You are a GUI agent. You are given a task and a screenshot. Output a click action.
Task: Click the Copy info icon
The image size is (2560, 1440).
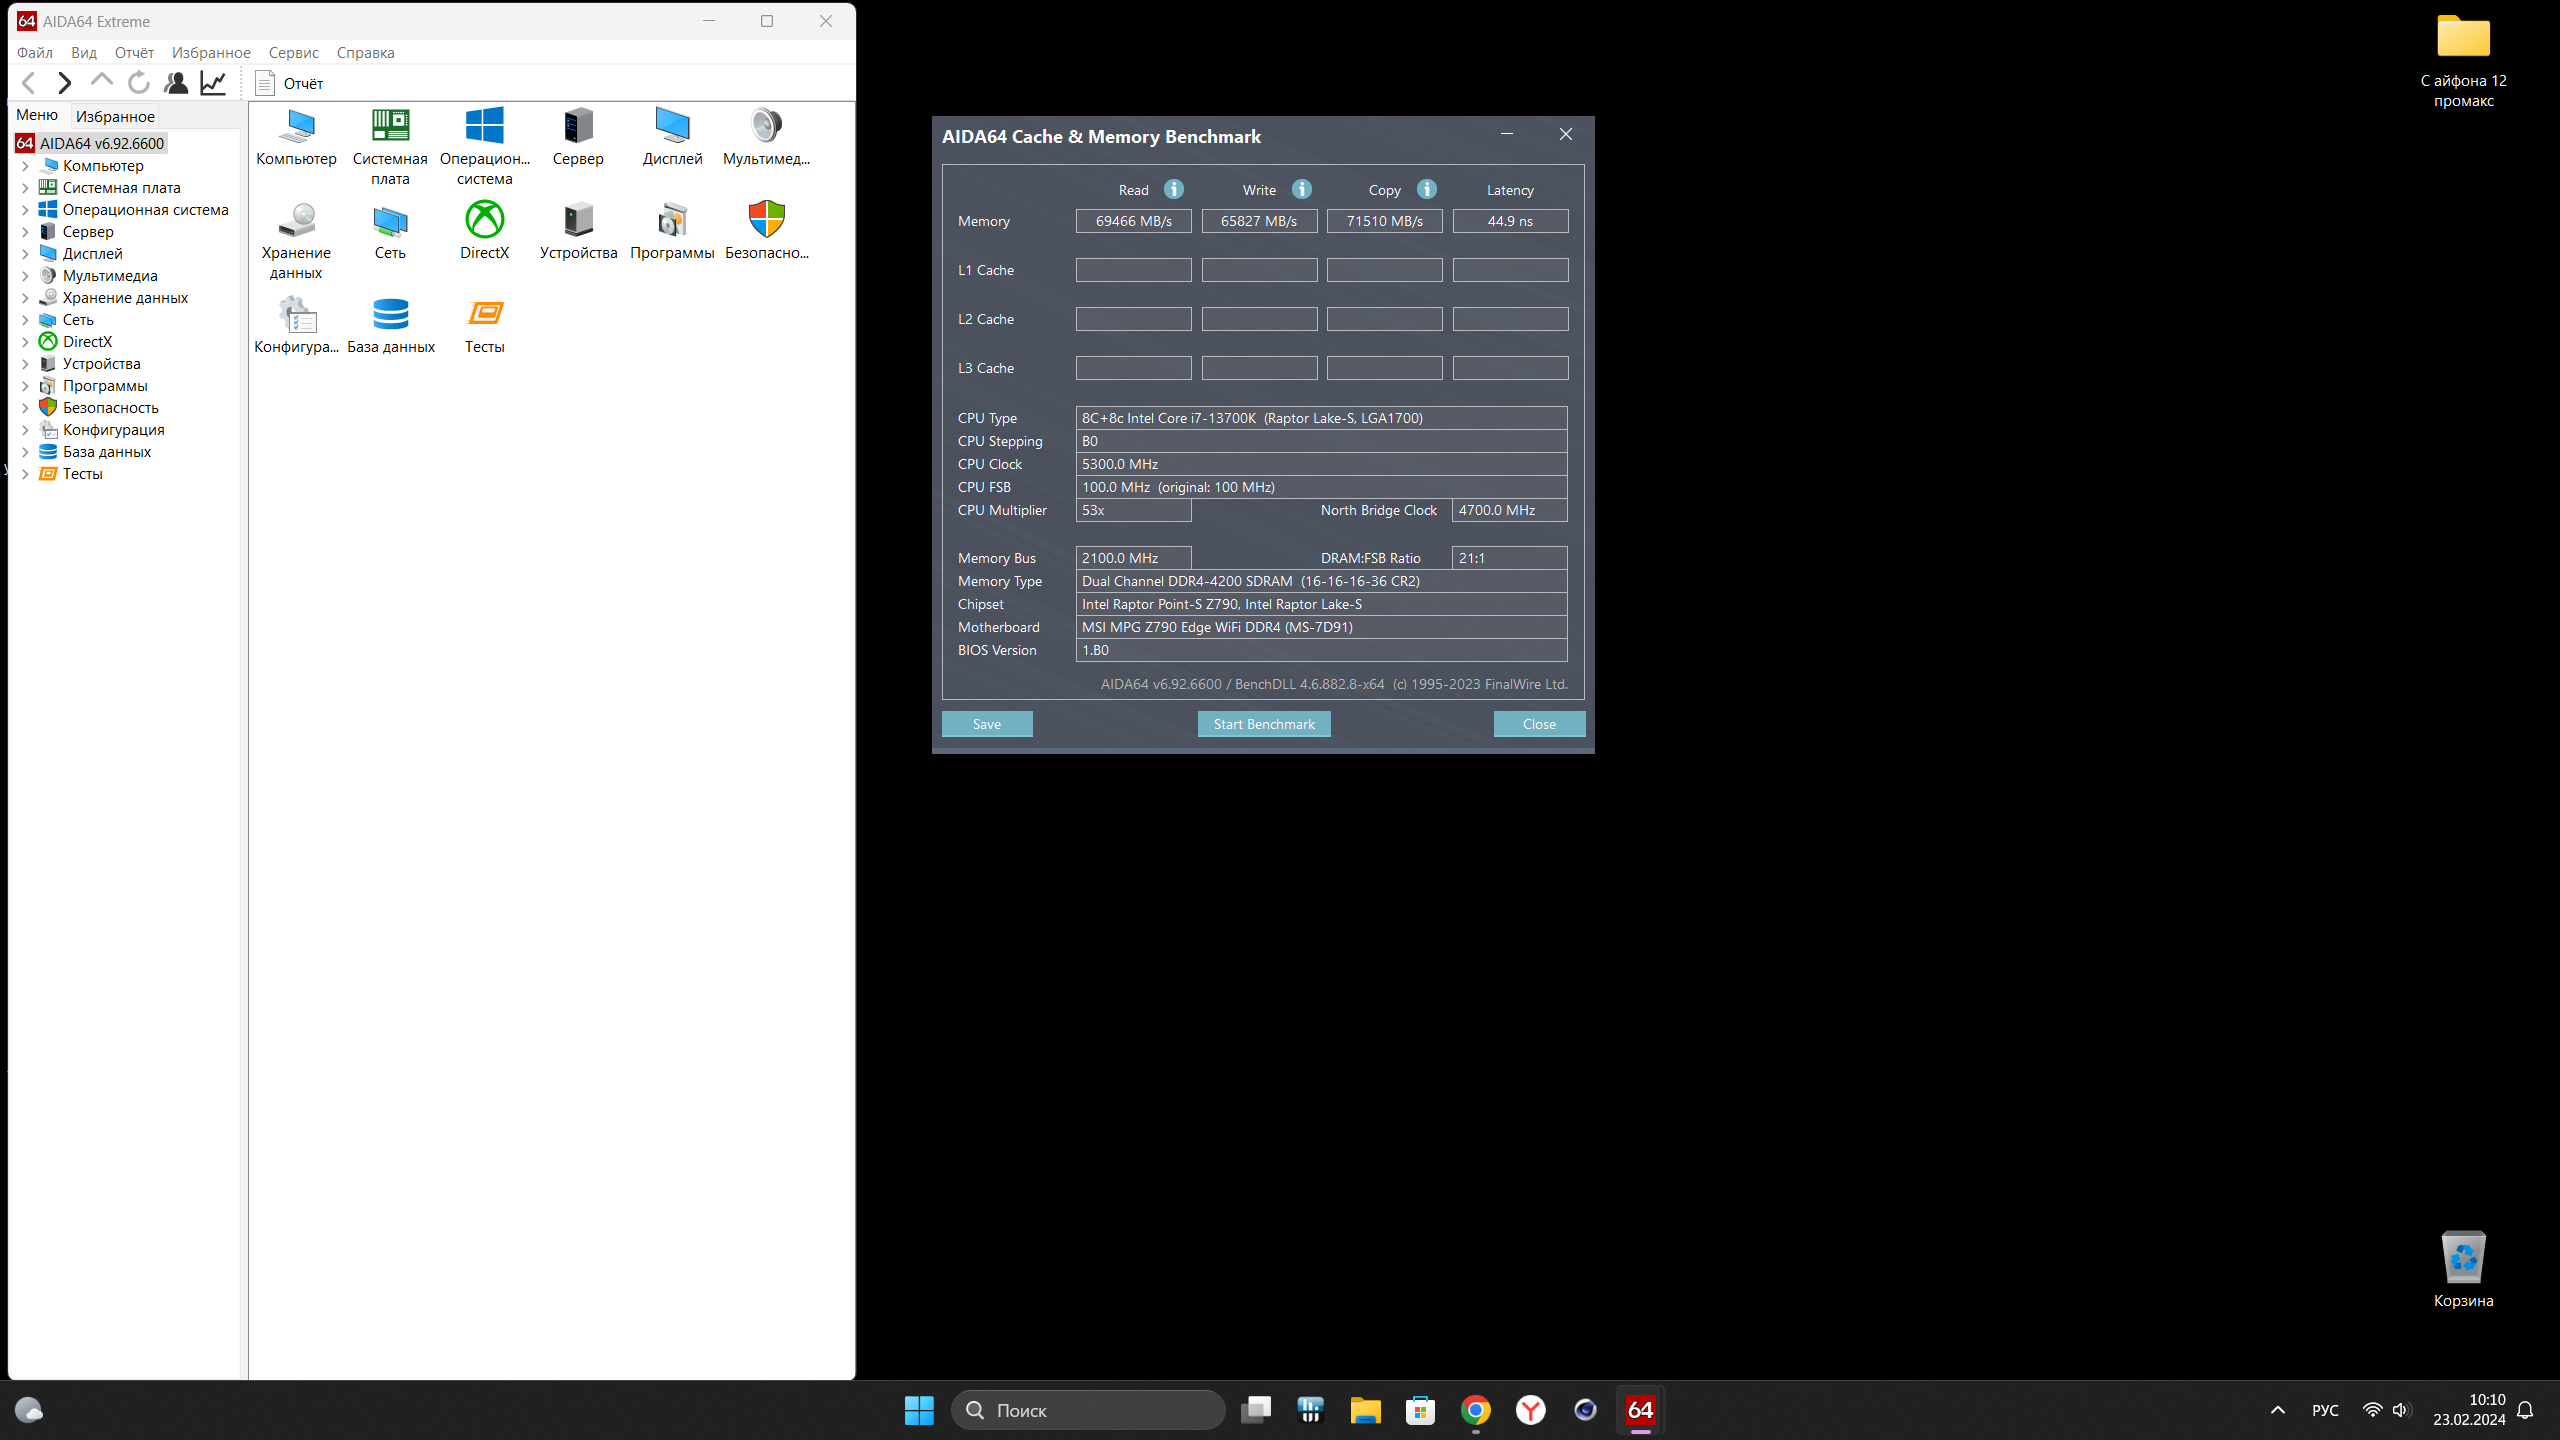tap(1427, 189)
